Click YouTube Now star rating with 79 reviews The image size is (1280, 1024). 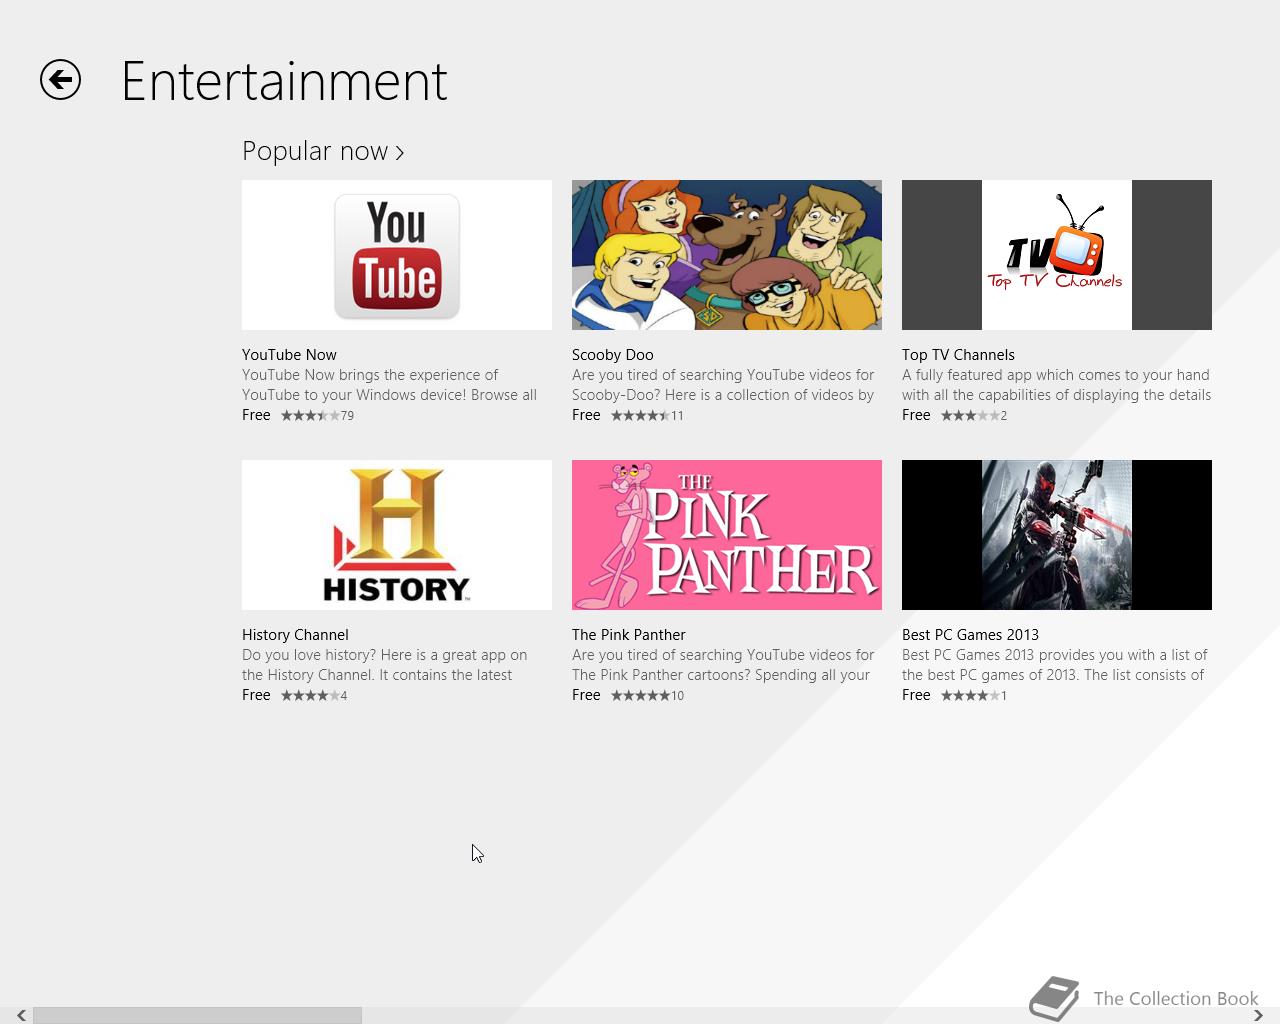pyautogui.click(x=317, y=415)
